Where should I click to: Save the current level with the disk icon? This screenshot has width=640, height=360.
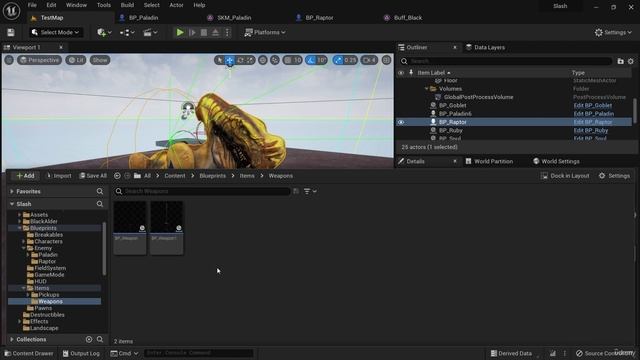point(11,32)
